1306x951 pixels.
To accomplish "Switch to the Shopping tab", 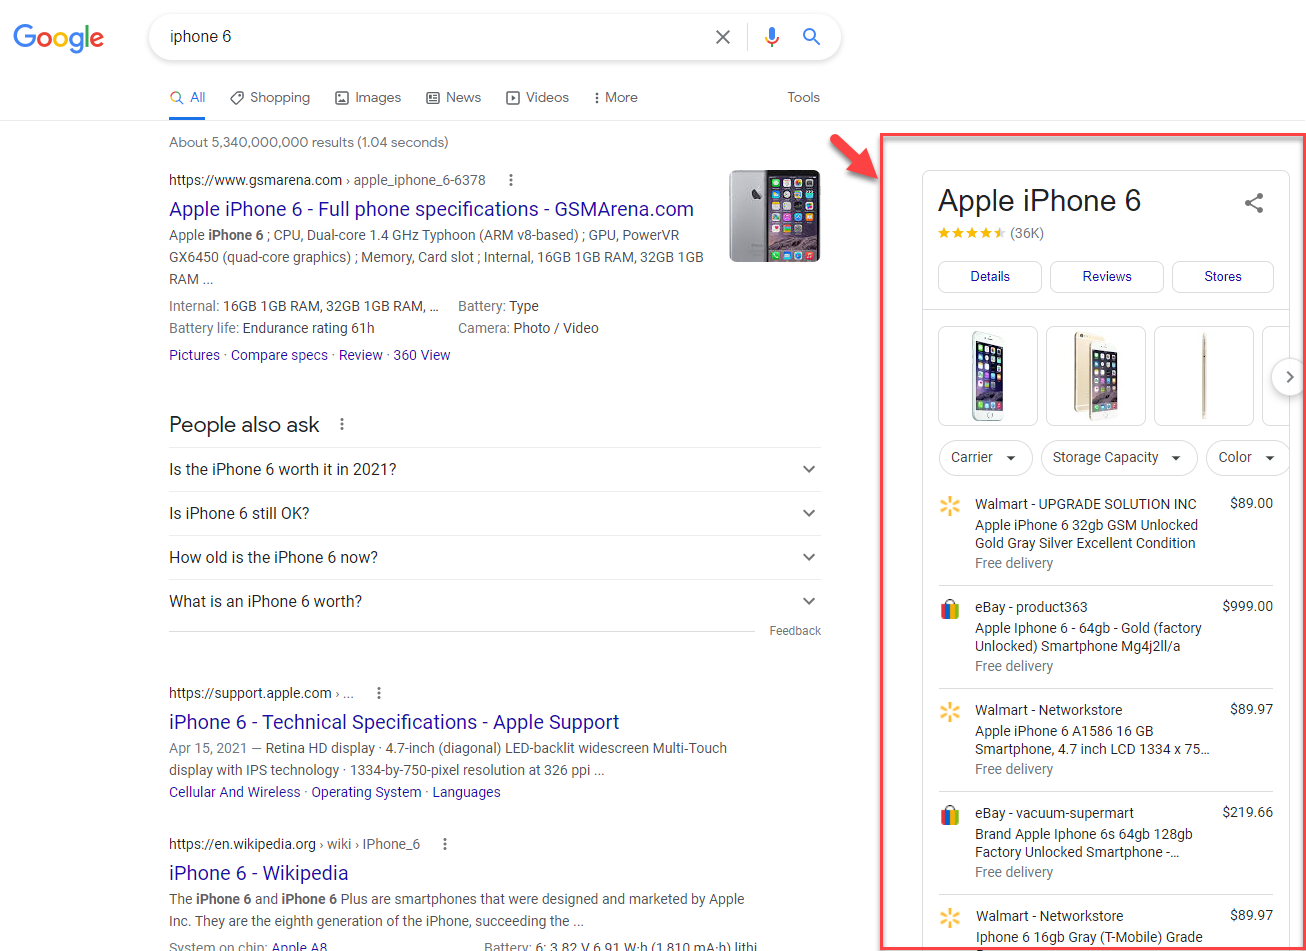I will tap(269, 97).
